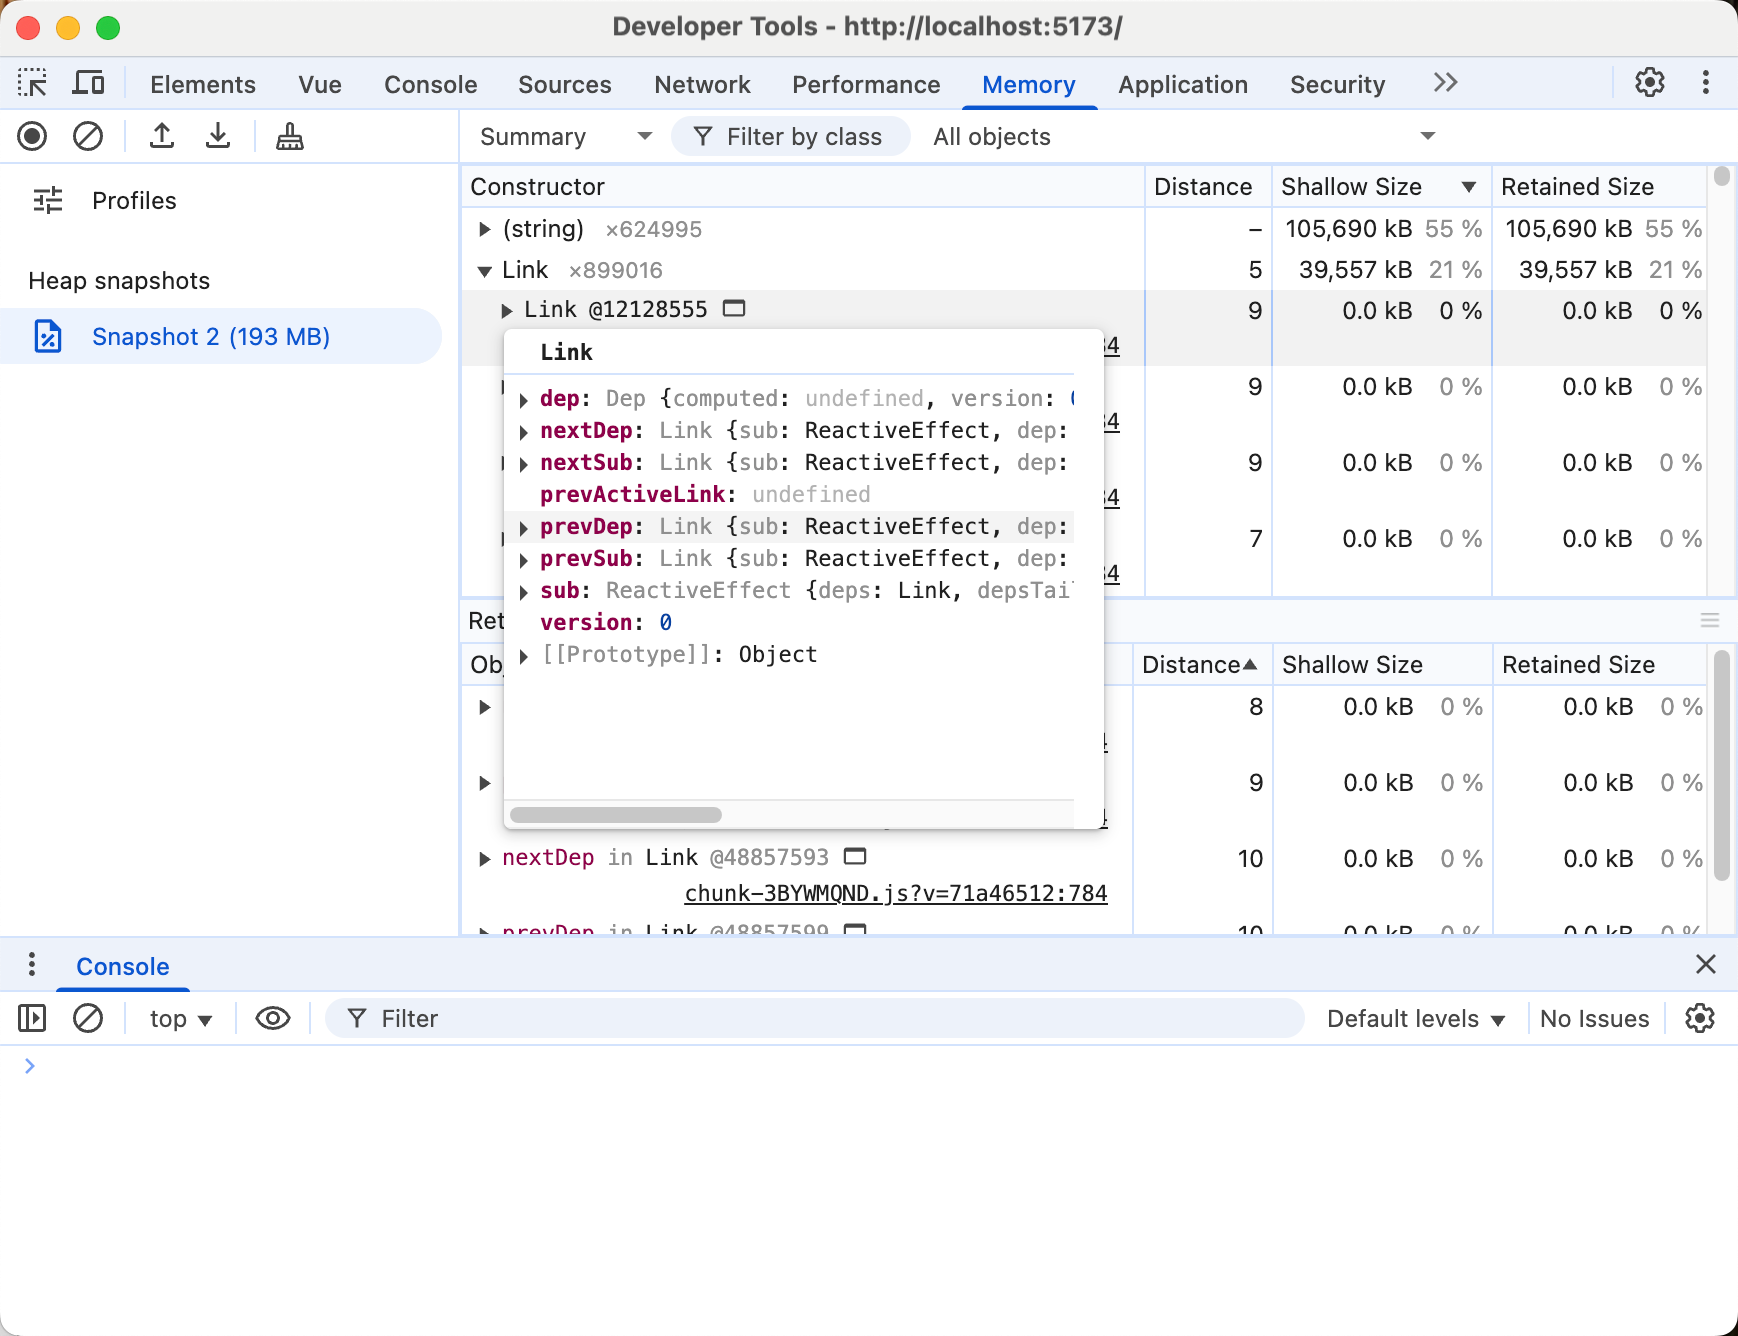Open the Summary perspective dropdown
The height and width of the screenshot is (1336, 1738).
[566, 136]
